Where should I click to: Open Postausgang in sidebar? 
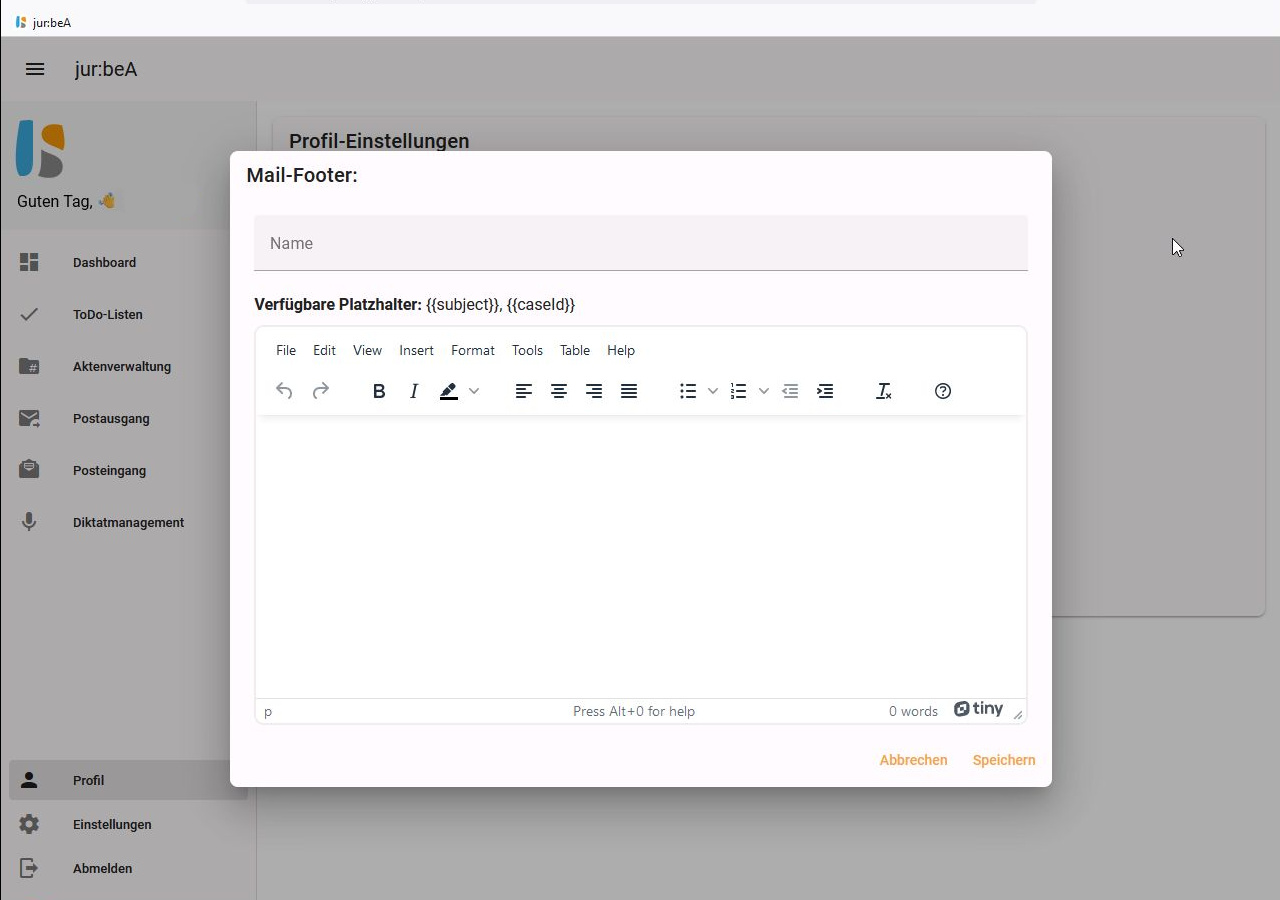pos(128,418)
